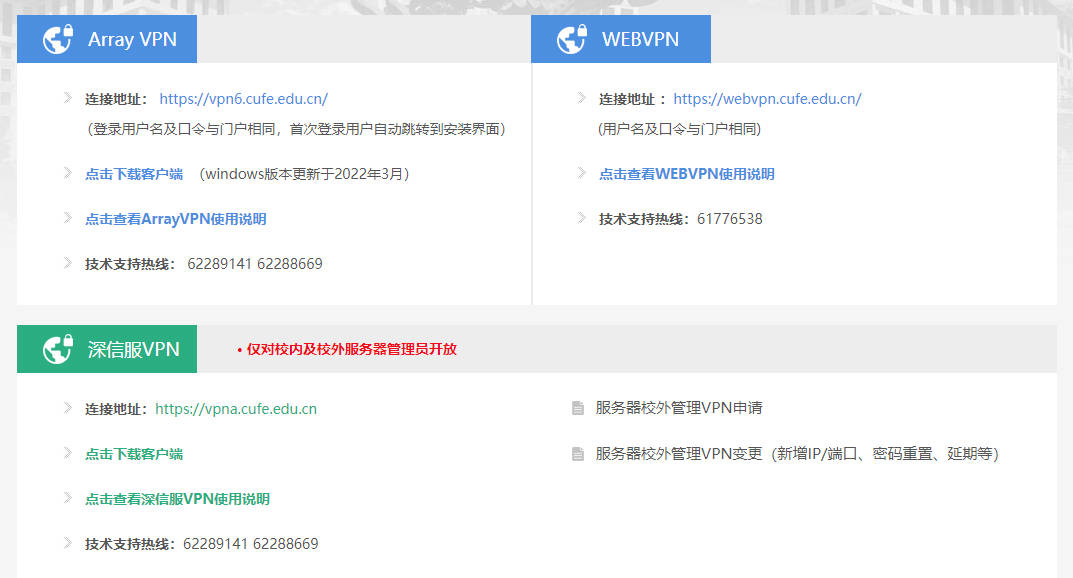Click document icon beside 服务器校外管理VPN申请

577,408
